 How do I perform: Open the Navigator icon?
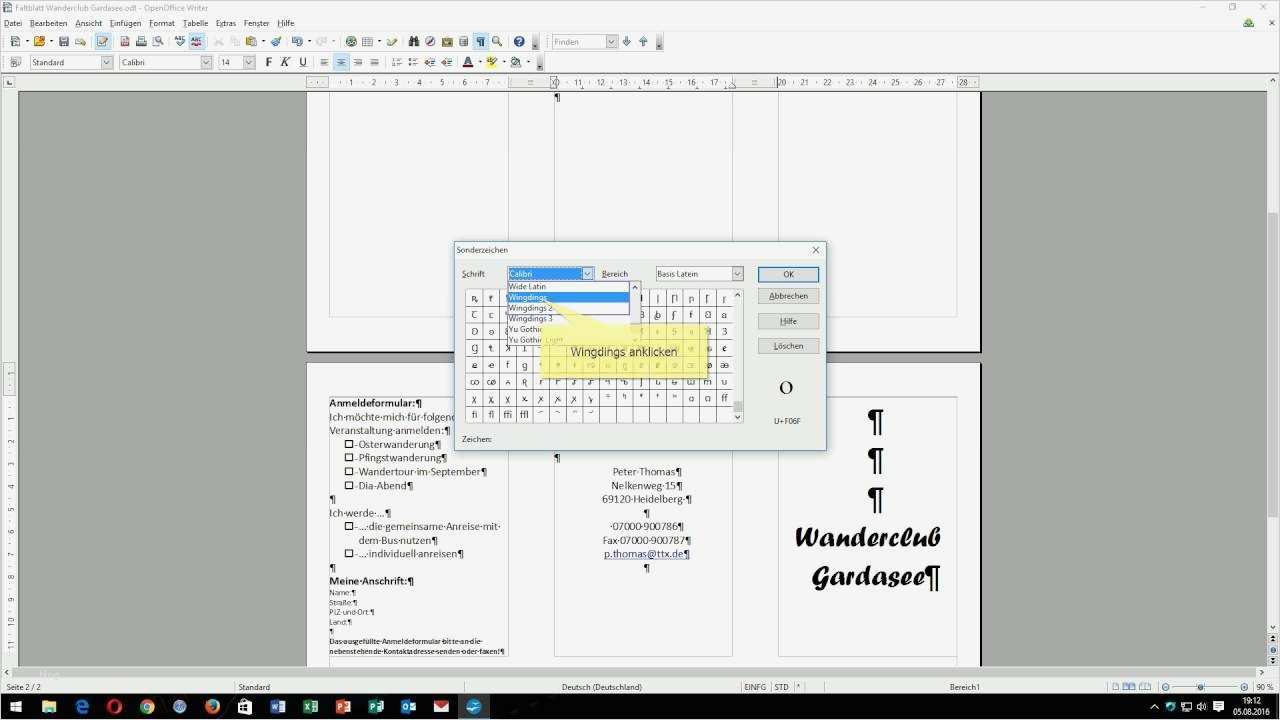[x=431, y=41]
